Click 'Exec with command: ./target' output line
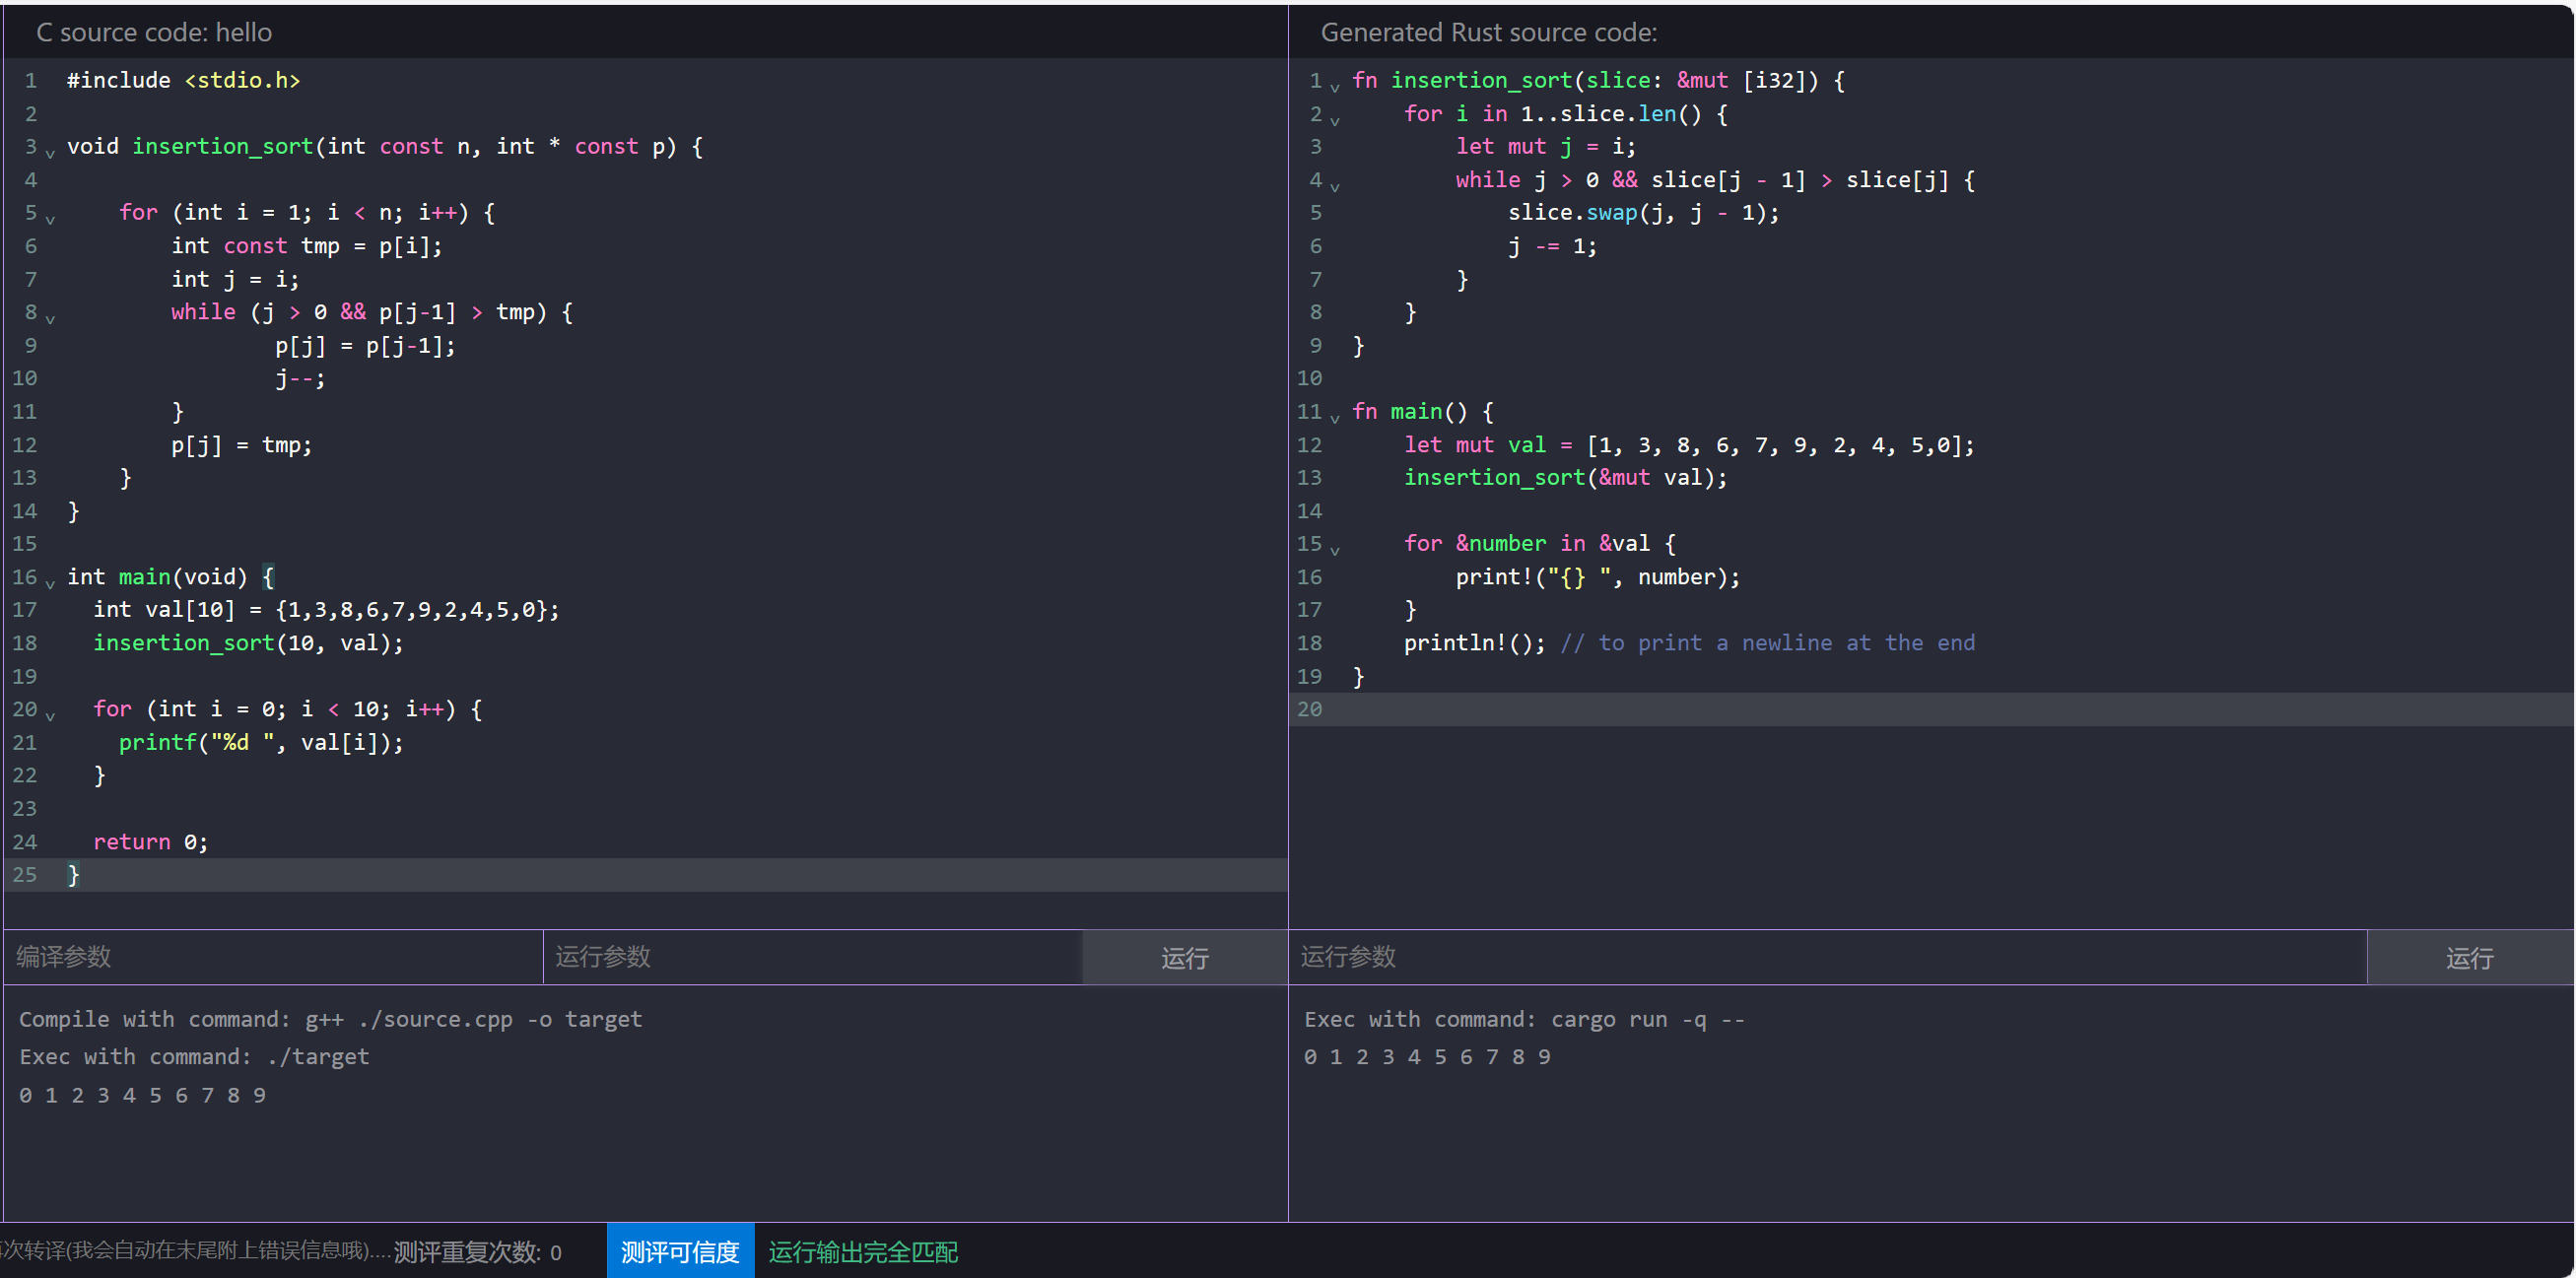Screen dimensions: 2576x1278 (194, 1057)
